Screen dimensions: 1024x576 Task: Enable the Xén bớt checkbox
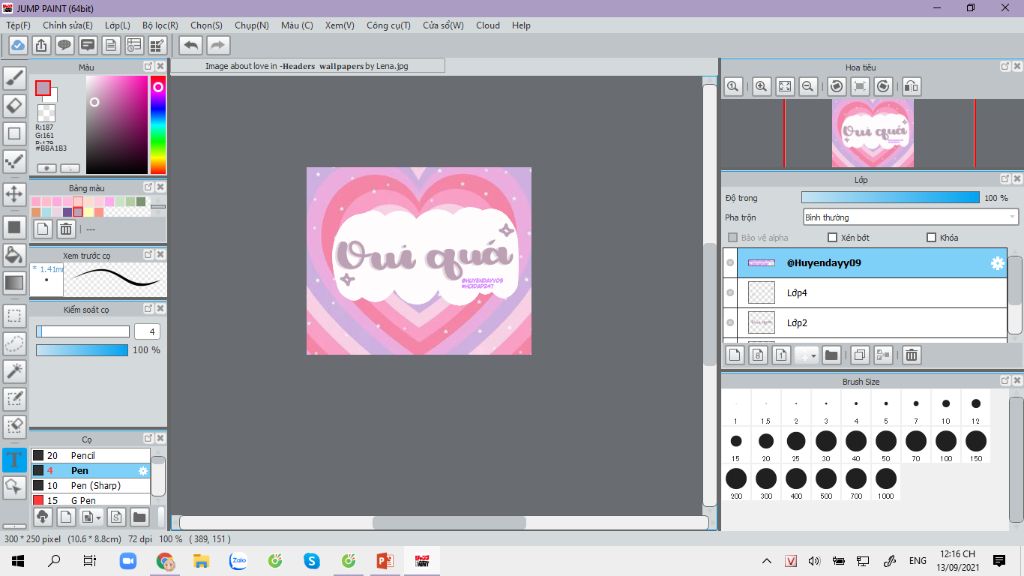point(832,238)
